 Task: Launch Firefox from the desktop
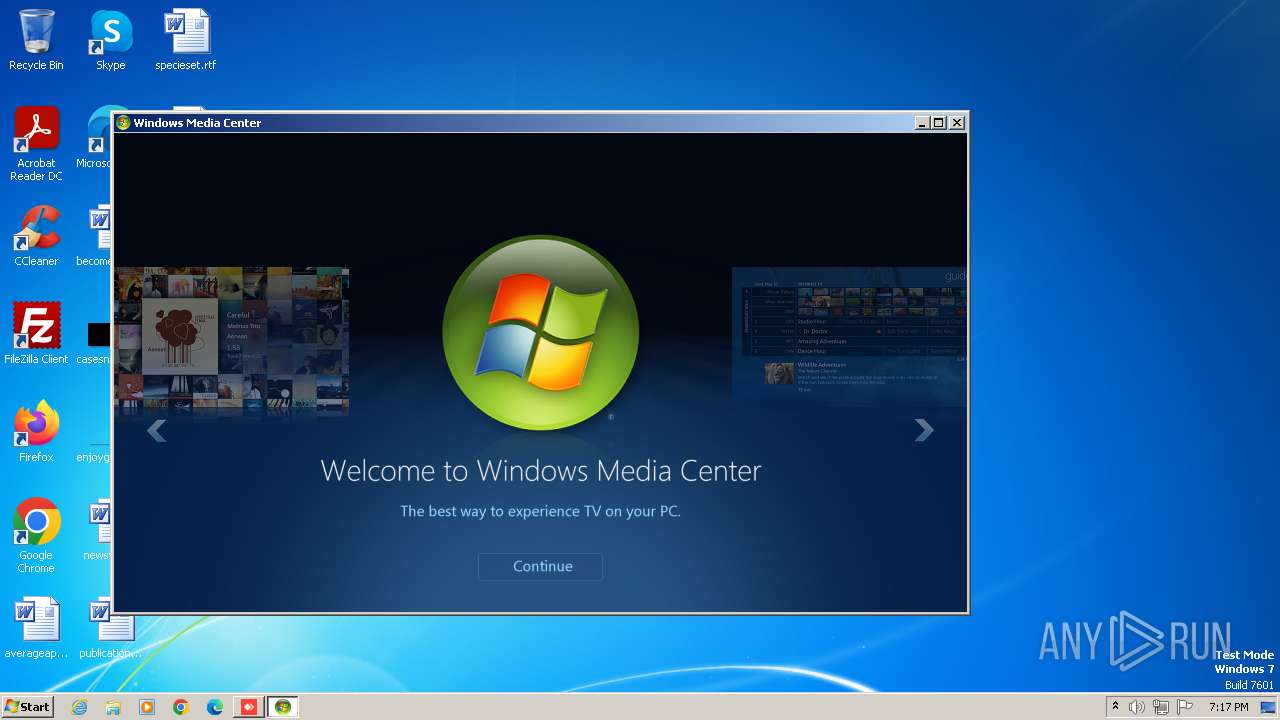click(36, 432)
